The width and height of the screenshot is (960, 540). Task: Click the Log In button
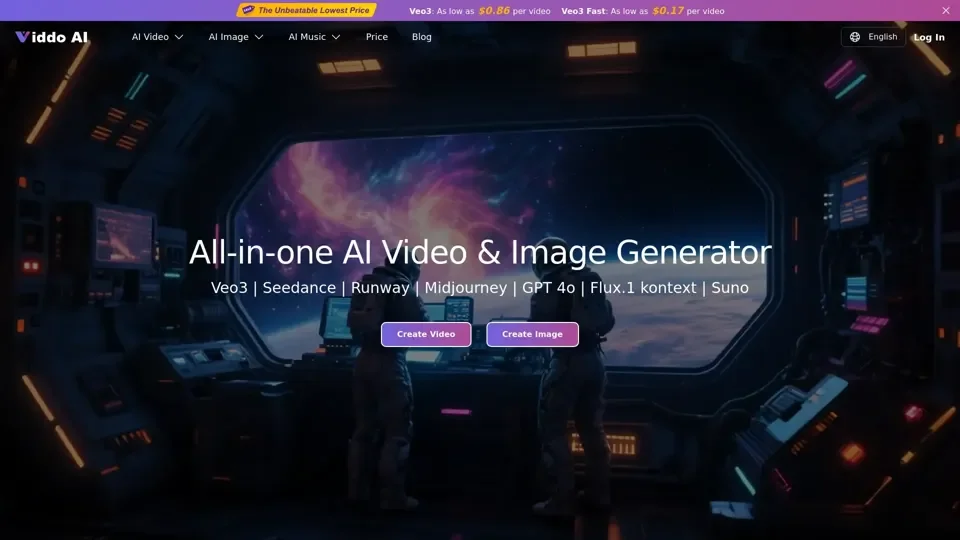(x=929, y=37)
